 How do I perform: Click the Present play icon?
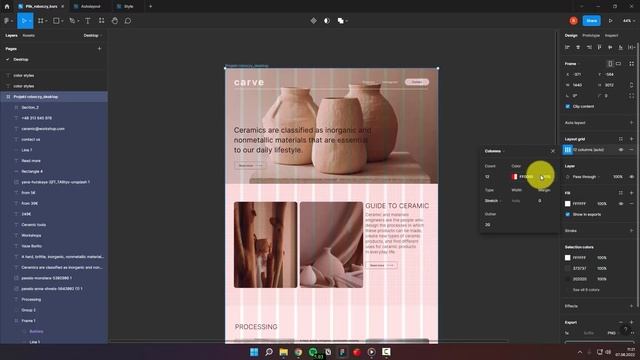(611, 21)
